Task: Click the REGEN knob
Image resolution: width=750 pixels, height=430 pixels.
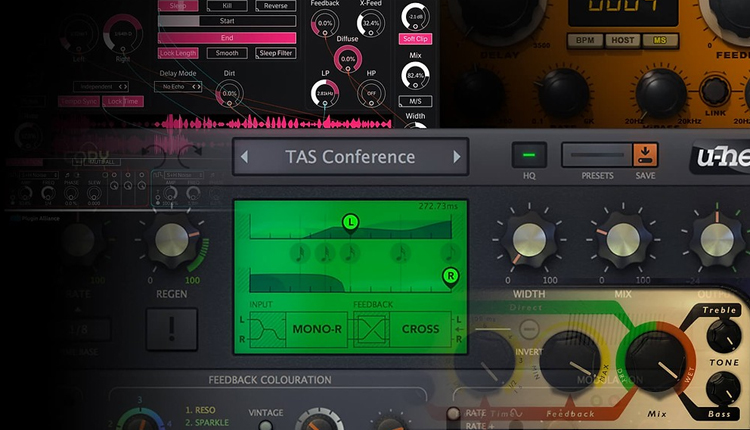Action: click(172, 240)
